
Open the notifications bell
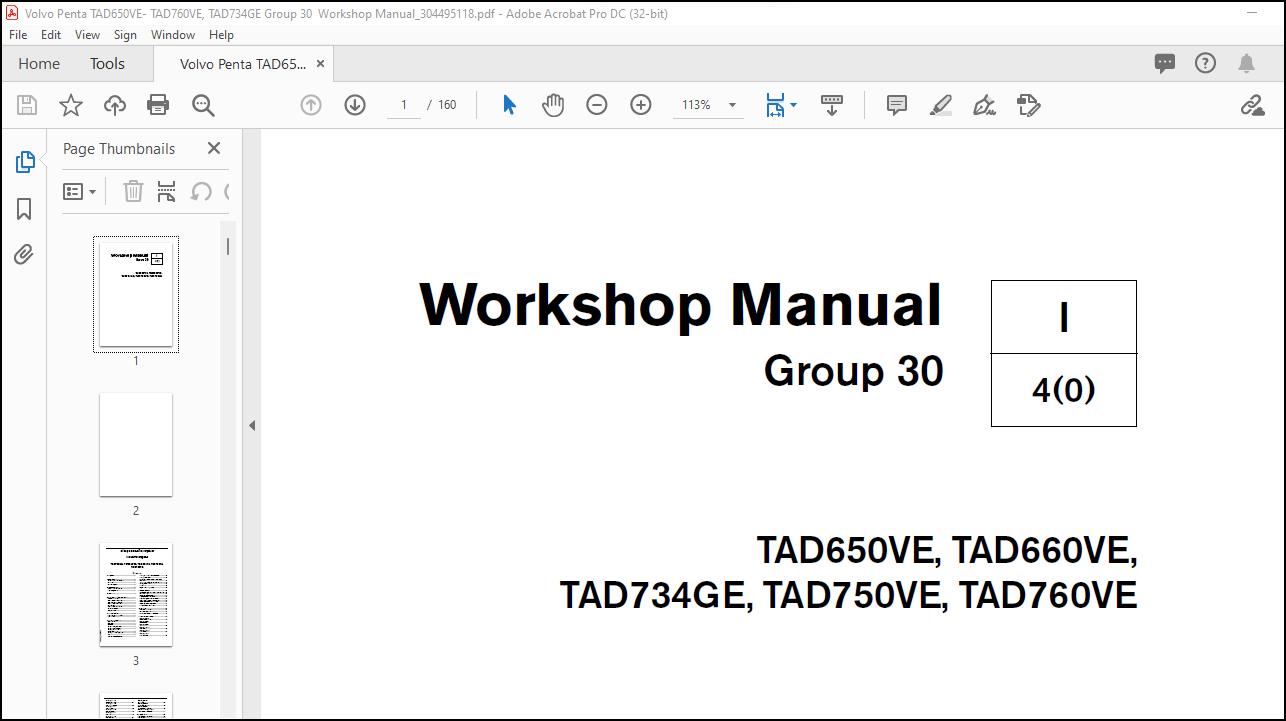tap(1246, 63)
